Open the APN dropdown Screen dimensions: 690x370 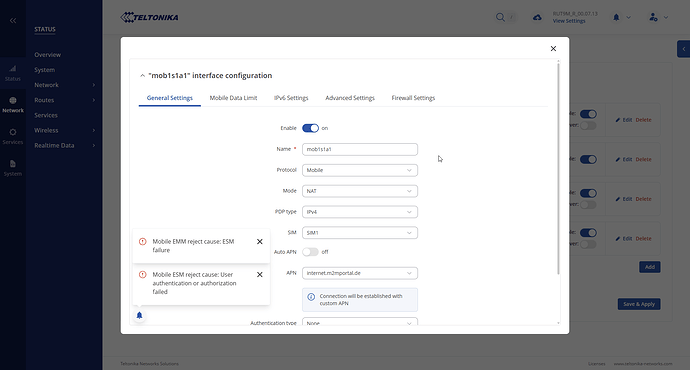[x=360, y=273]
